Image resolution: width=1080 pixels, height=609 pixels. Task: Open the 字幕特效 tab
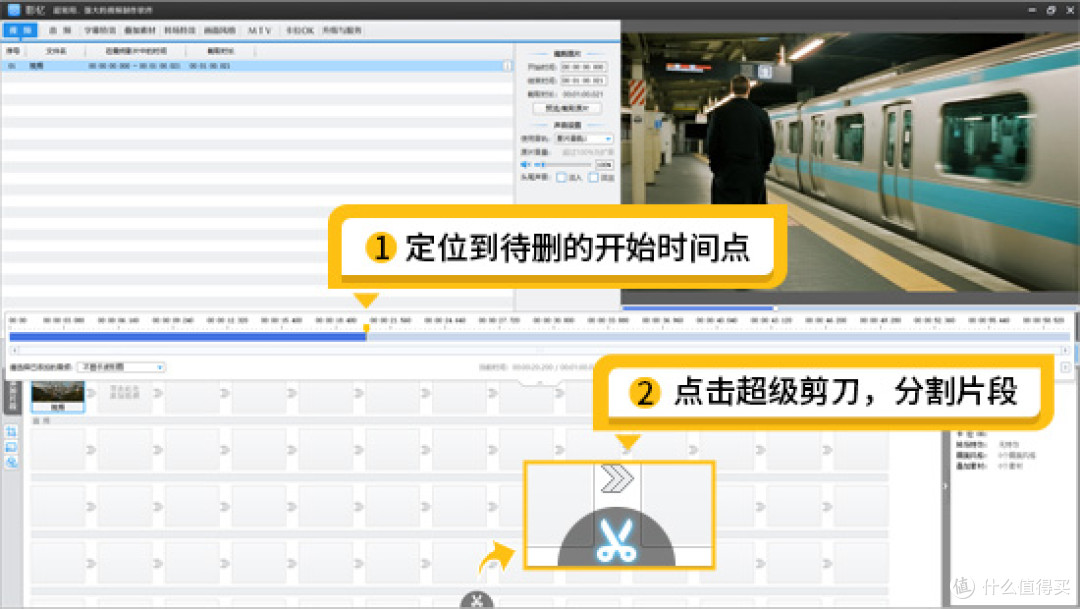[x=100, y=30]
